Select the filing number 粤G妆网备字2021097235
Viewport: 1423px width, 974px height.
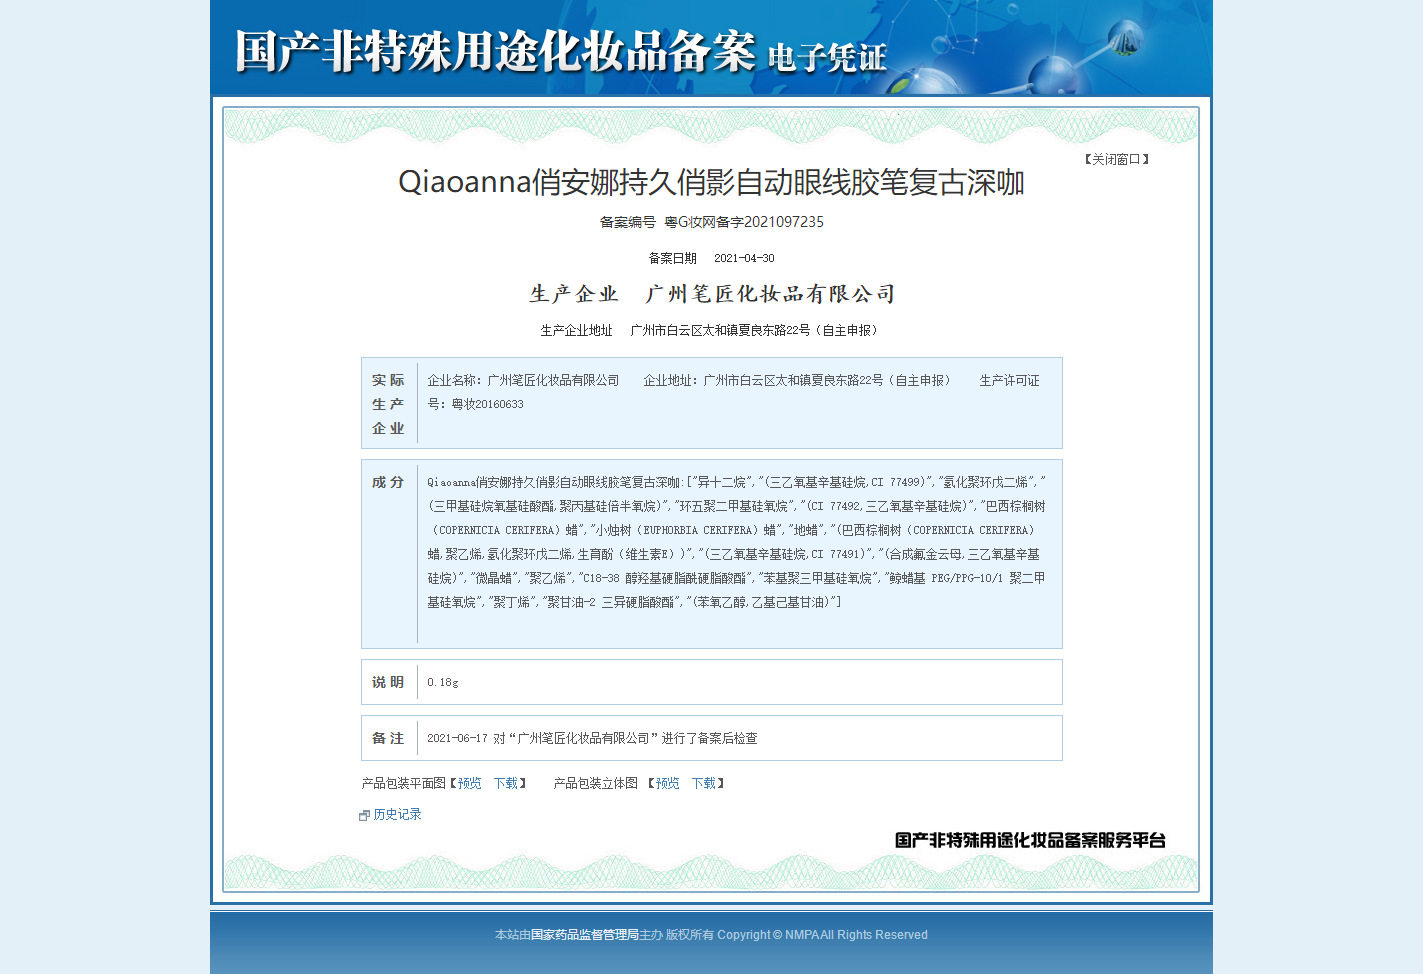click(744, 222)
